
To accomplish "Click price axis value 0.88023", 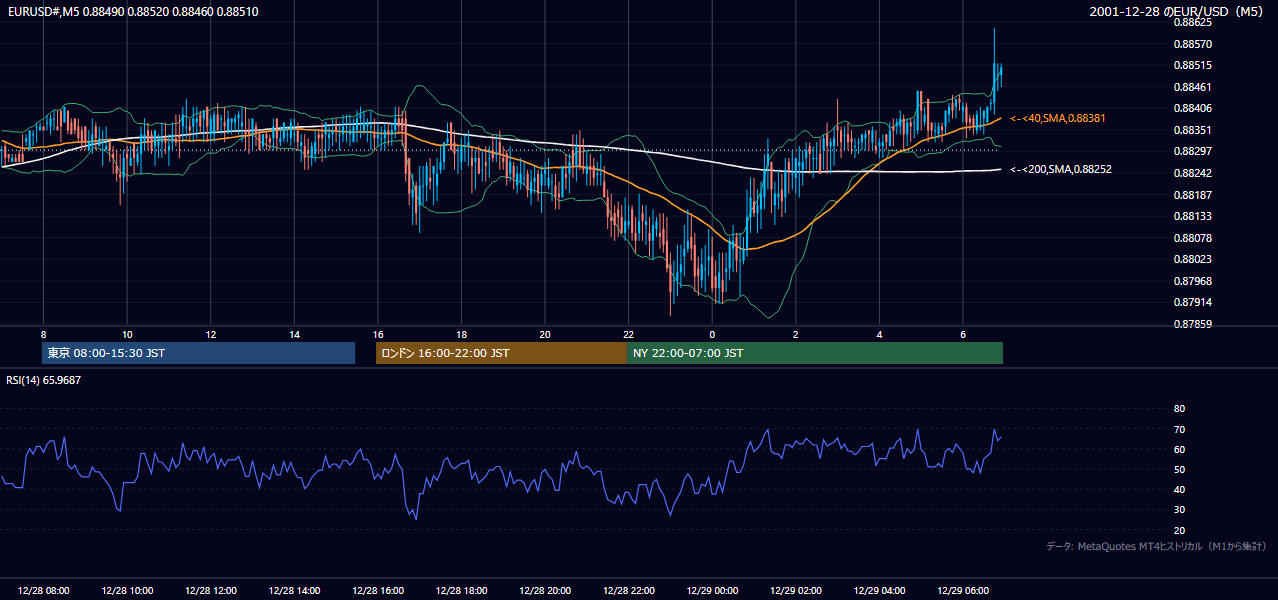I will coord(1192,259).
